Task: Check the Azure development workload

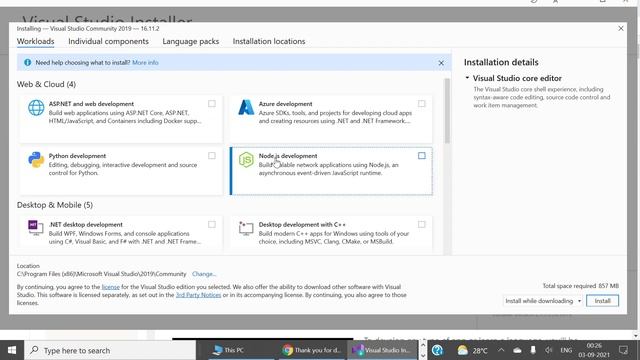Action: tap(422, 104)
